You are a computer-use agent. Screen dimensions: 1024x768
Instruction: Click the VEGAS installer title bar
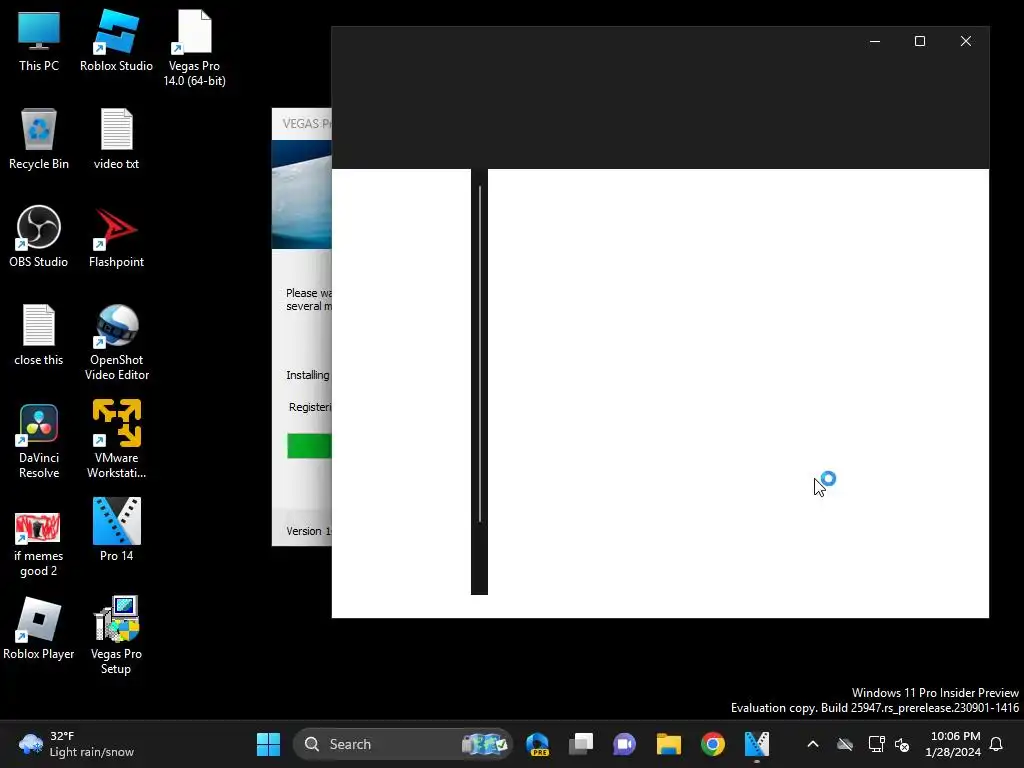(x=302, y=124)
